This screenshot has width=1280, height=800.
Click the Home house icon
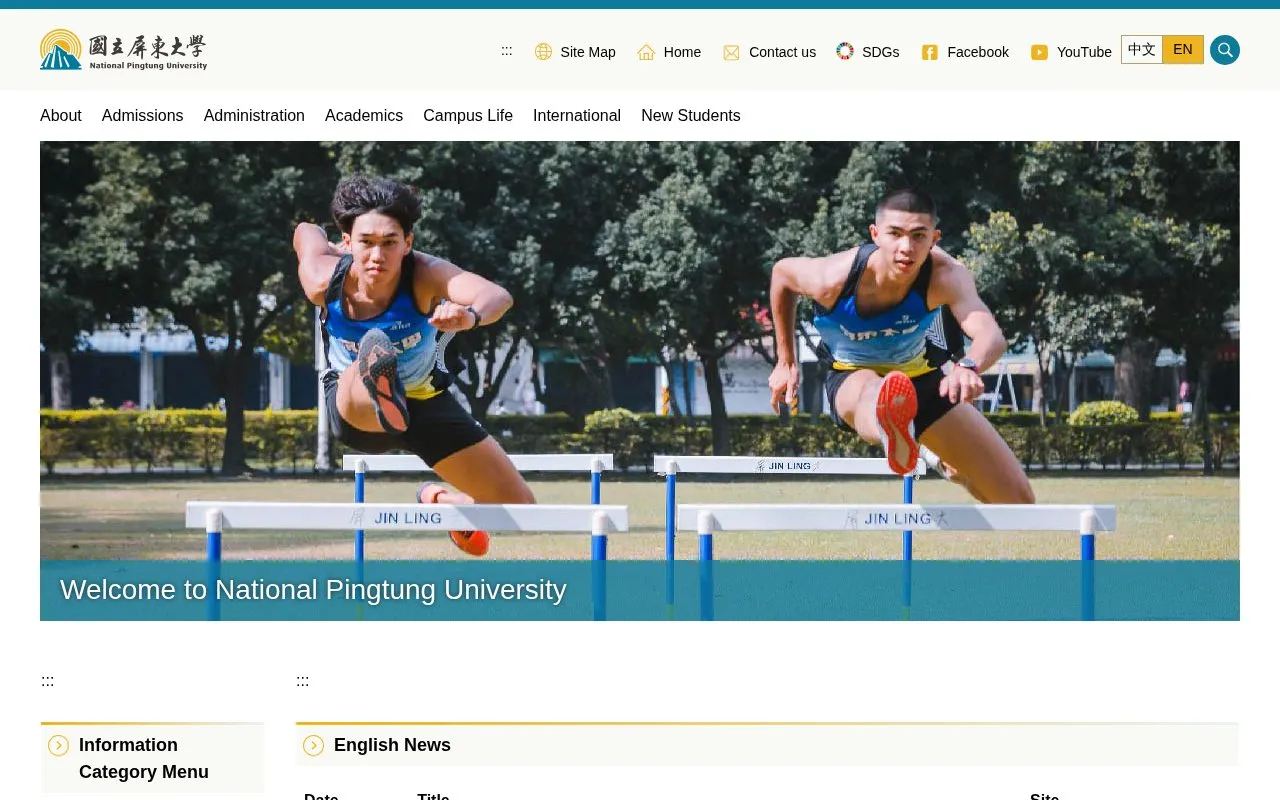click(646, 52)
